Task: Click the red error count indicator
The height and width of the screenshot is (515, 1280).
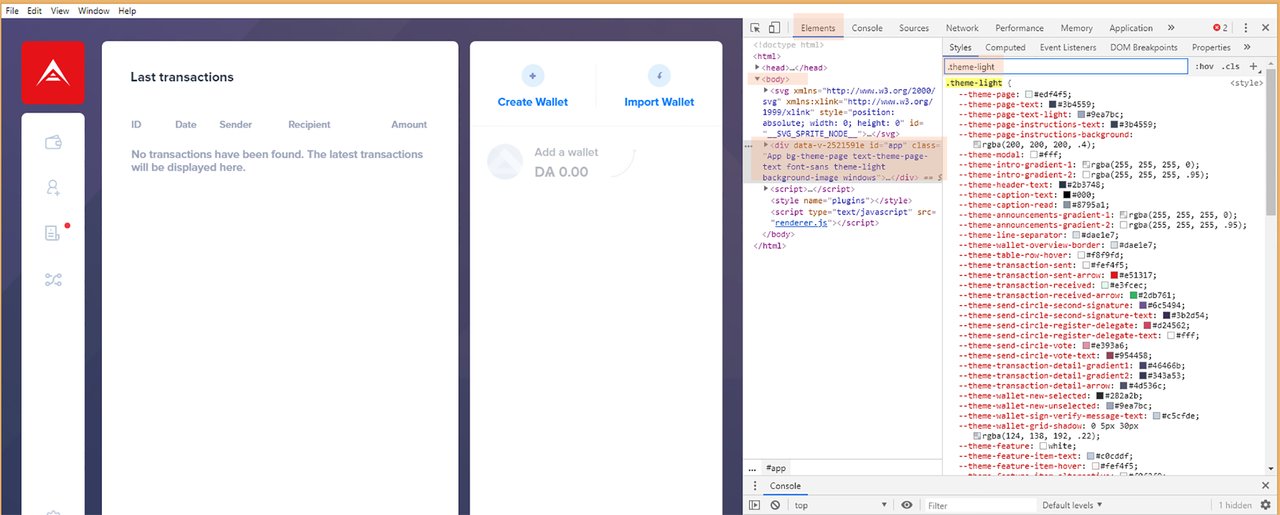Action: 1221,28
